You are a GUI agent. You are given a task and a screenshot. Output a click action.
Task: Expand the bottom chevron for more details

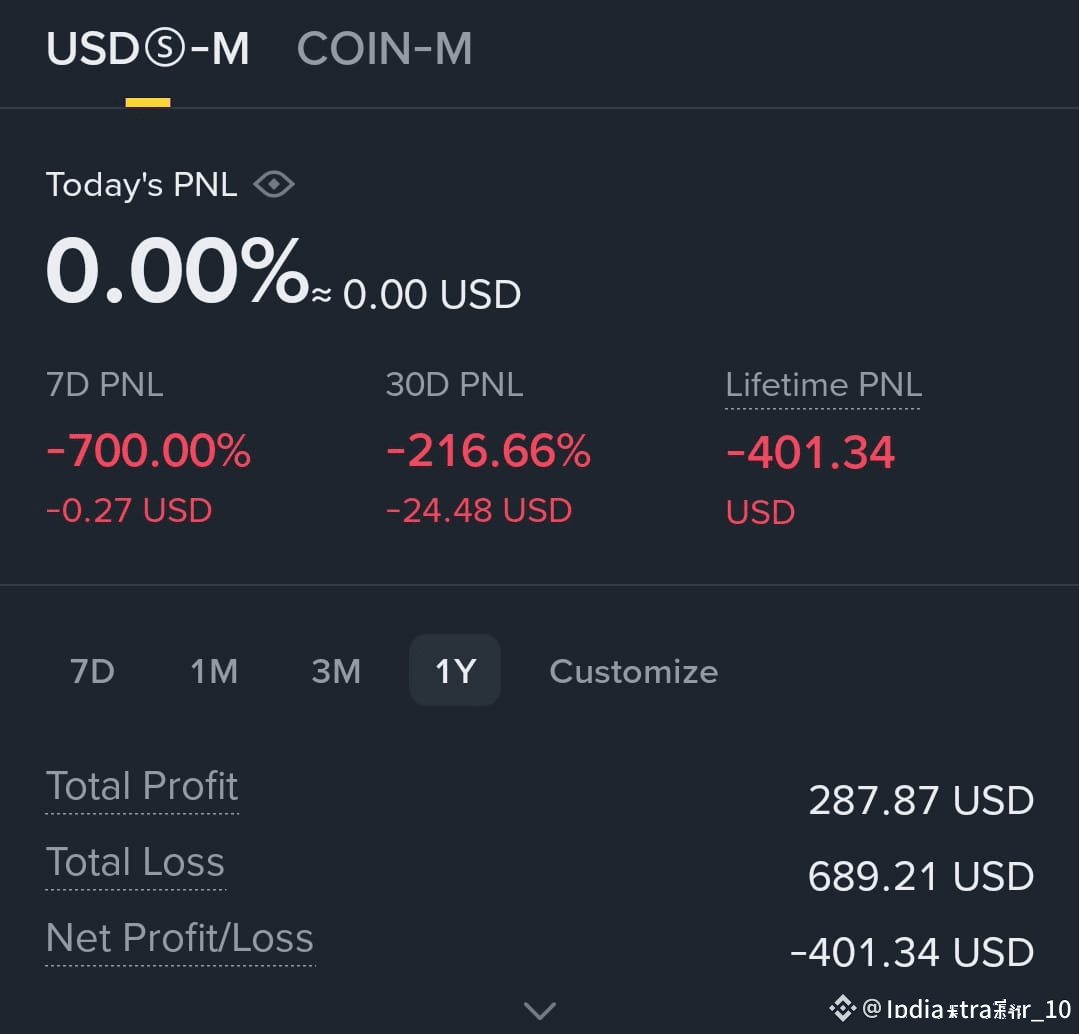coord(540,1010)
